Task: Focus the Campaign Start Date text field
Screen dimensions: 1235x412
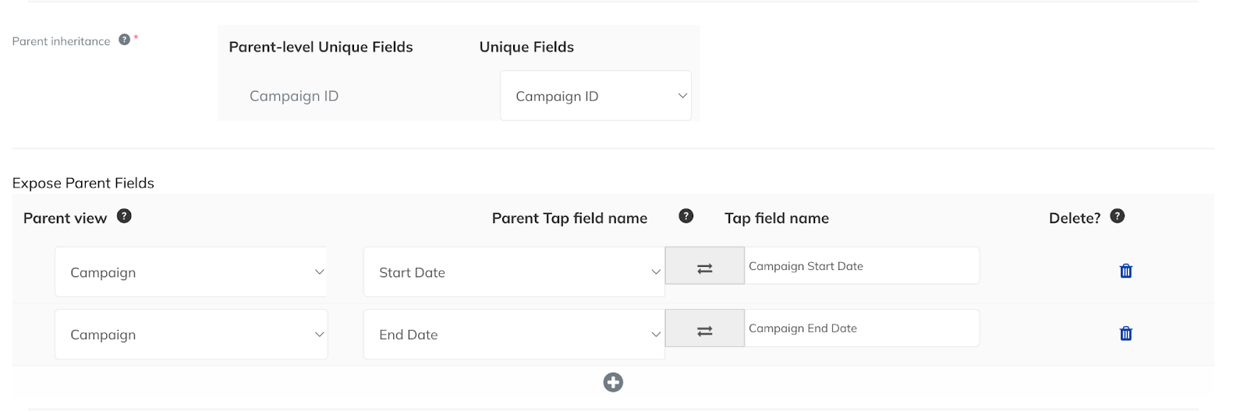Action: click(x=862, y=266)
